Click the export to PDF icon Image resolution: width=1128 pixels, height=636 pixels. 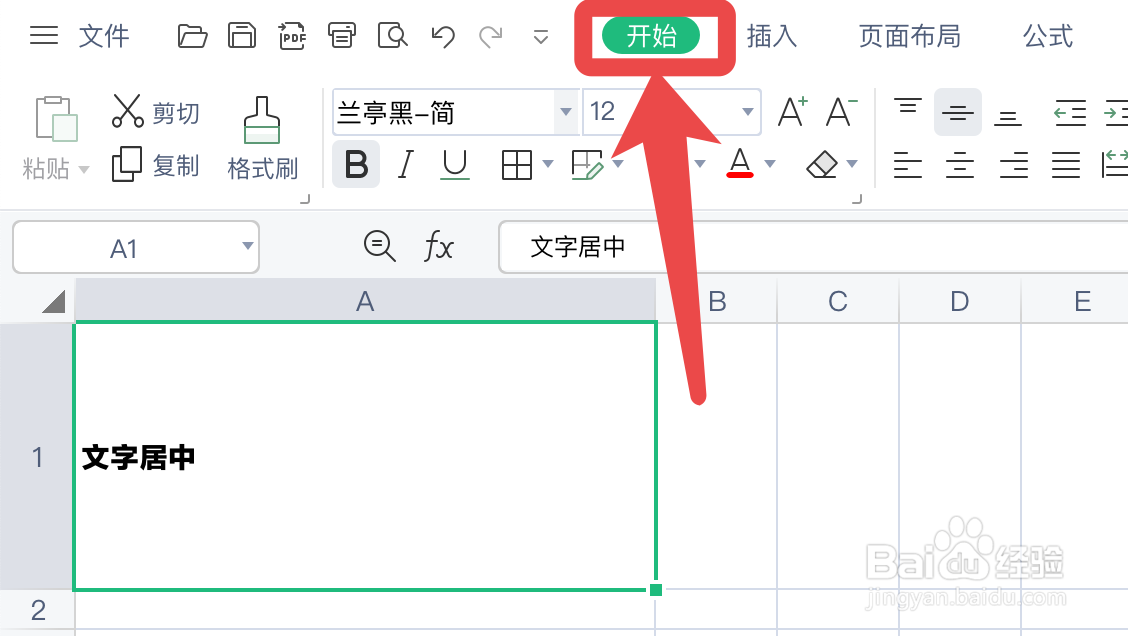coord(291,34)
